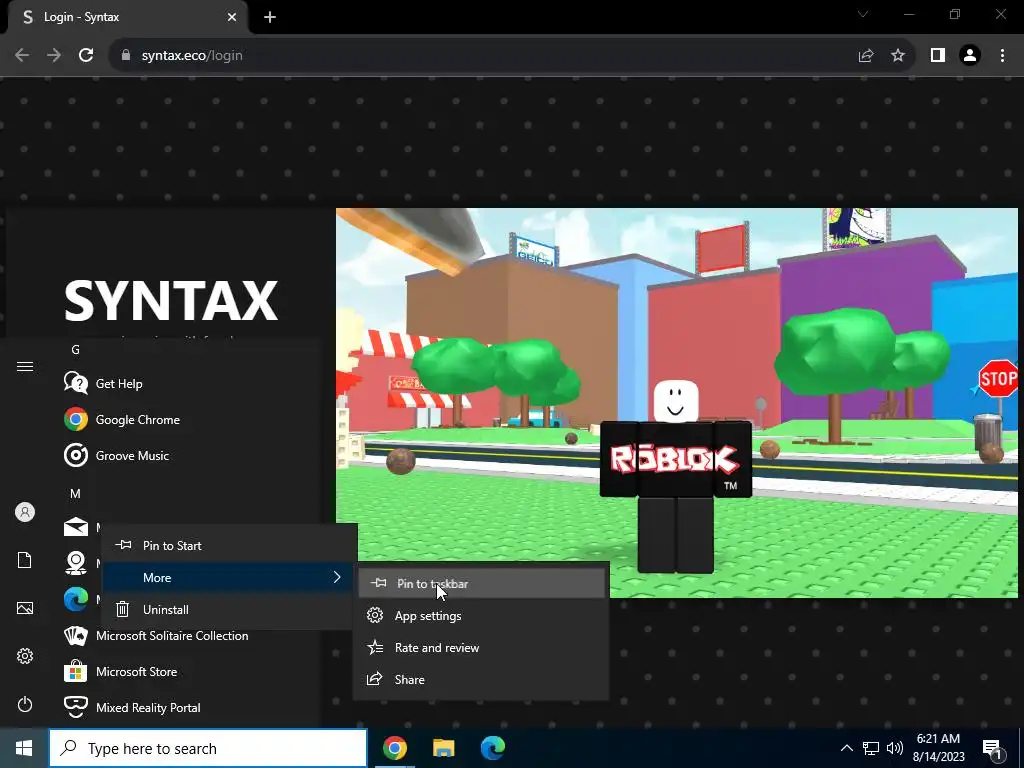Click the Mail envelope app icon
Image resolution: width=1024 pixels, height=768 pixels.
coord(76,527)
